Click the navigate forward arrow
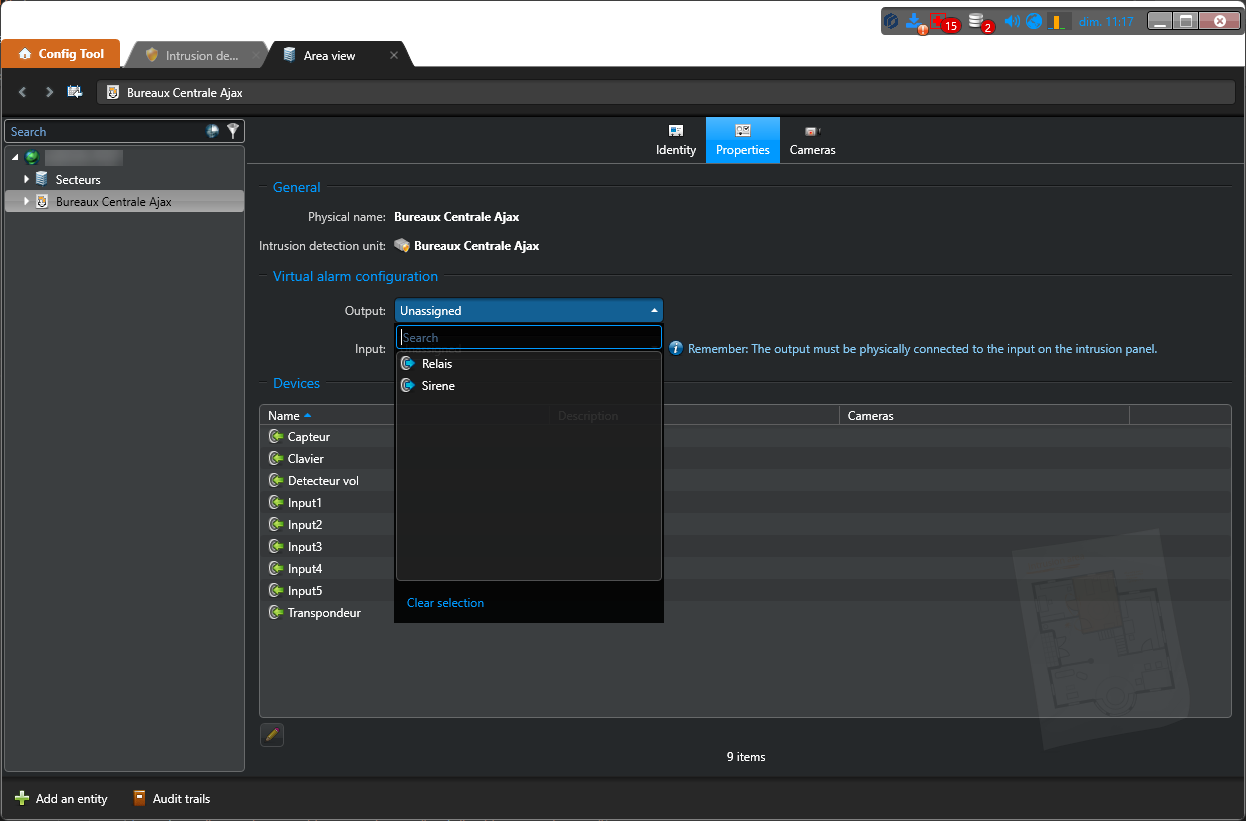This screenshot has width=1246, height=821. (49, 92)
